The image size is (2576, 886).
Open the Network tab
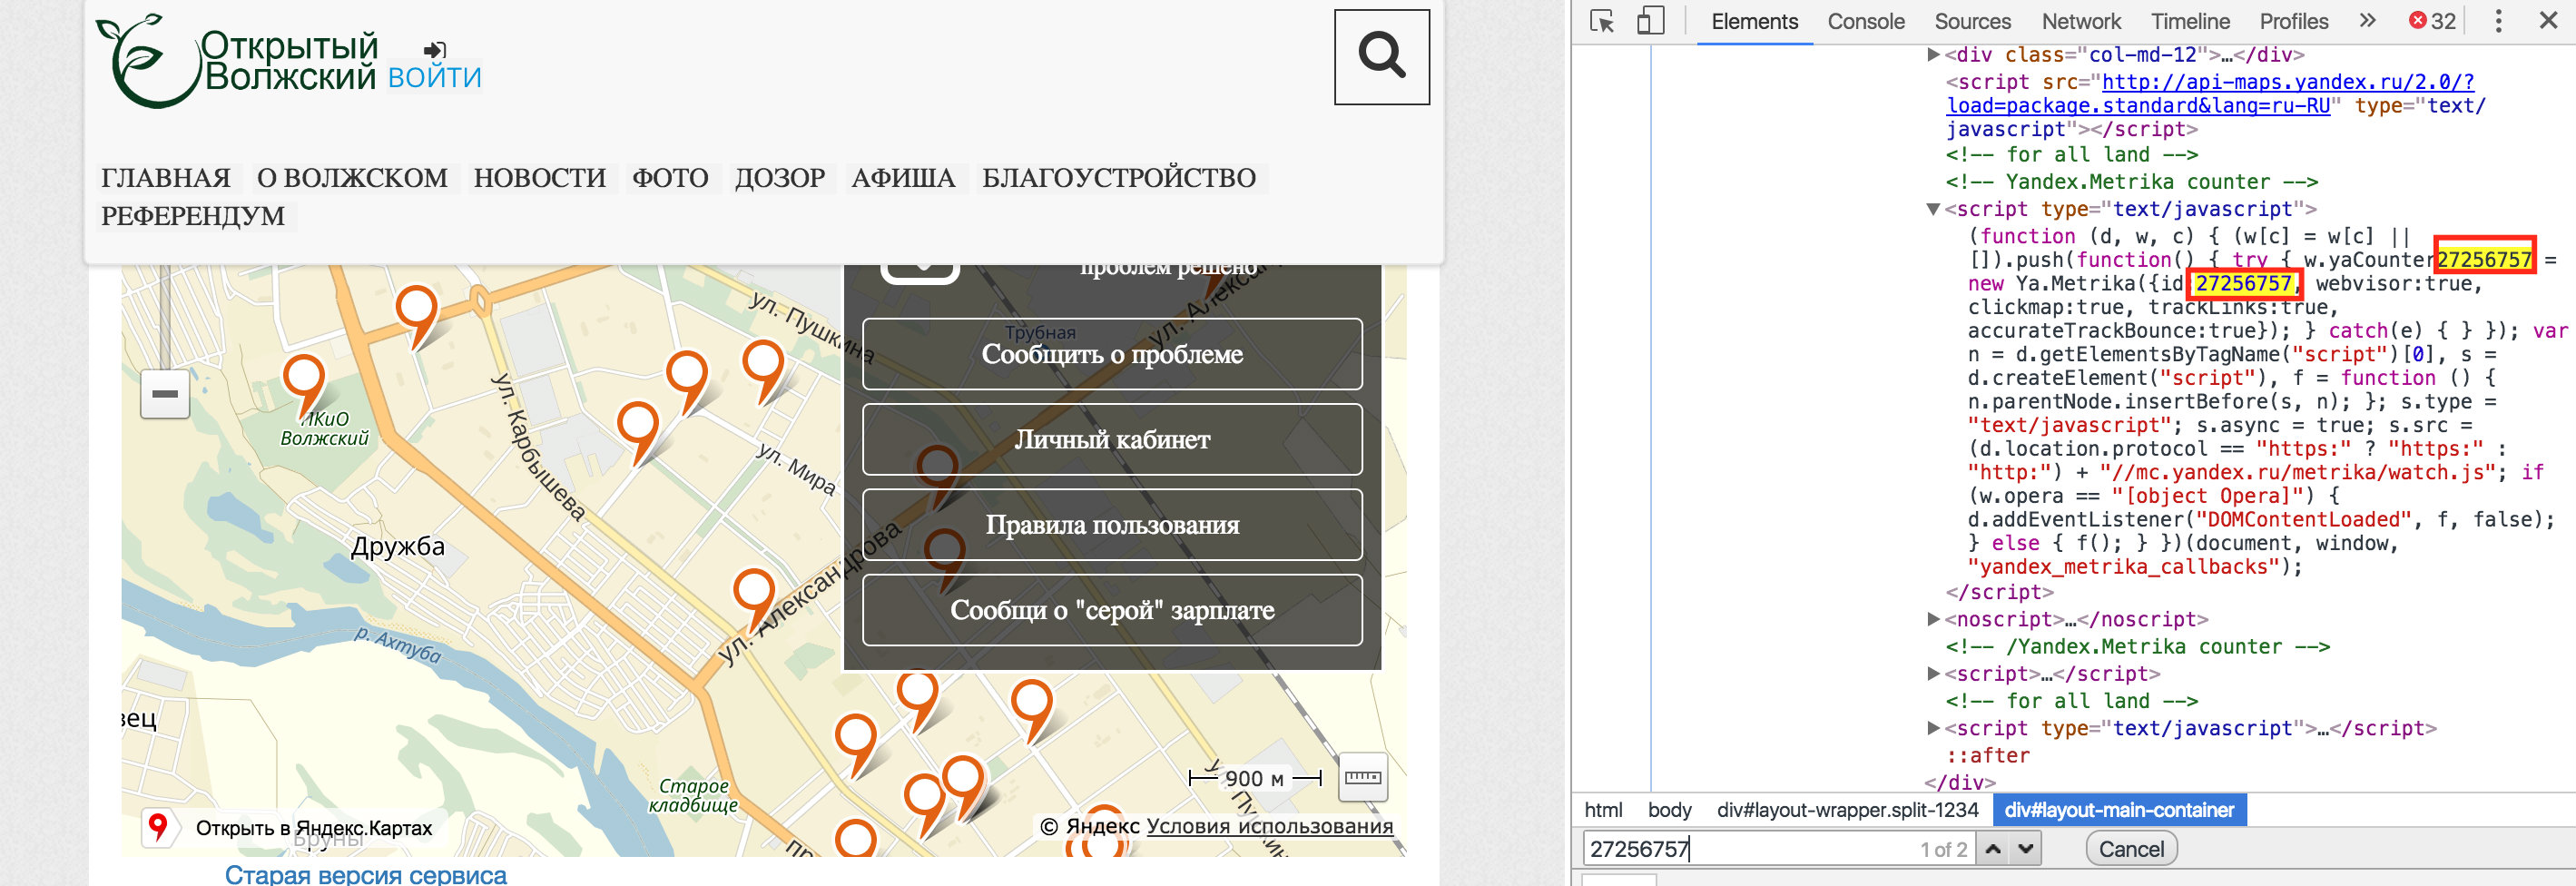pyautogui.click(x=2080, y=21)
